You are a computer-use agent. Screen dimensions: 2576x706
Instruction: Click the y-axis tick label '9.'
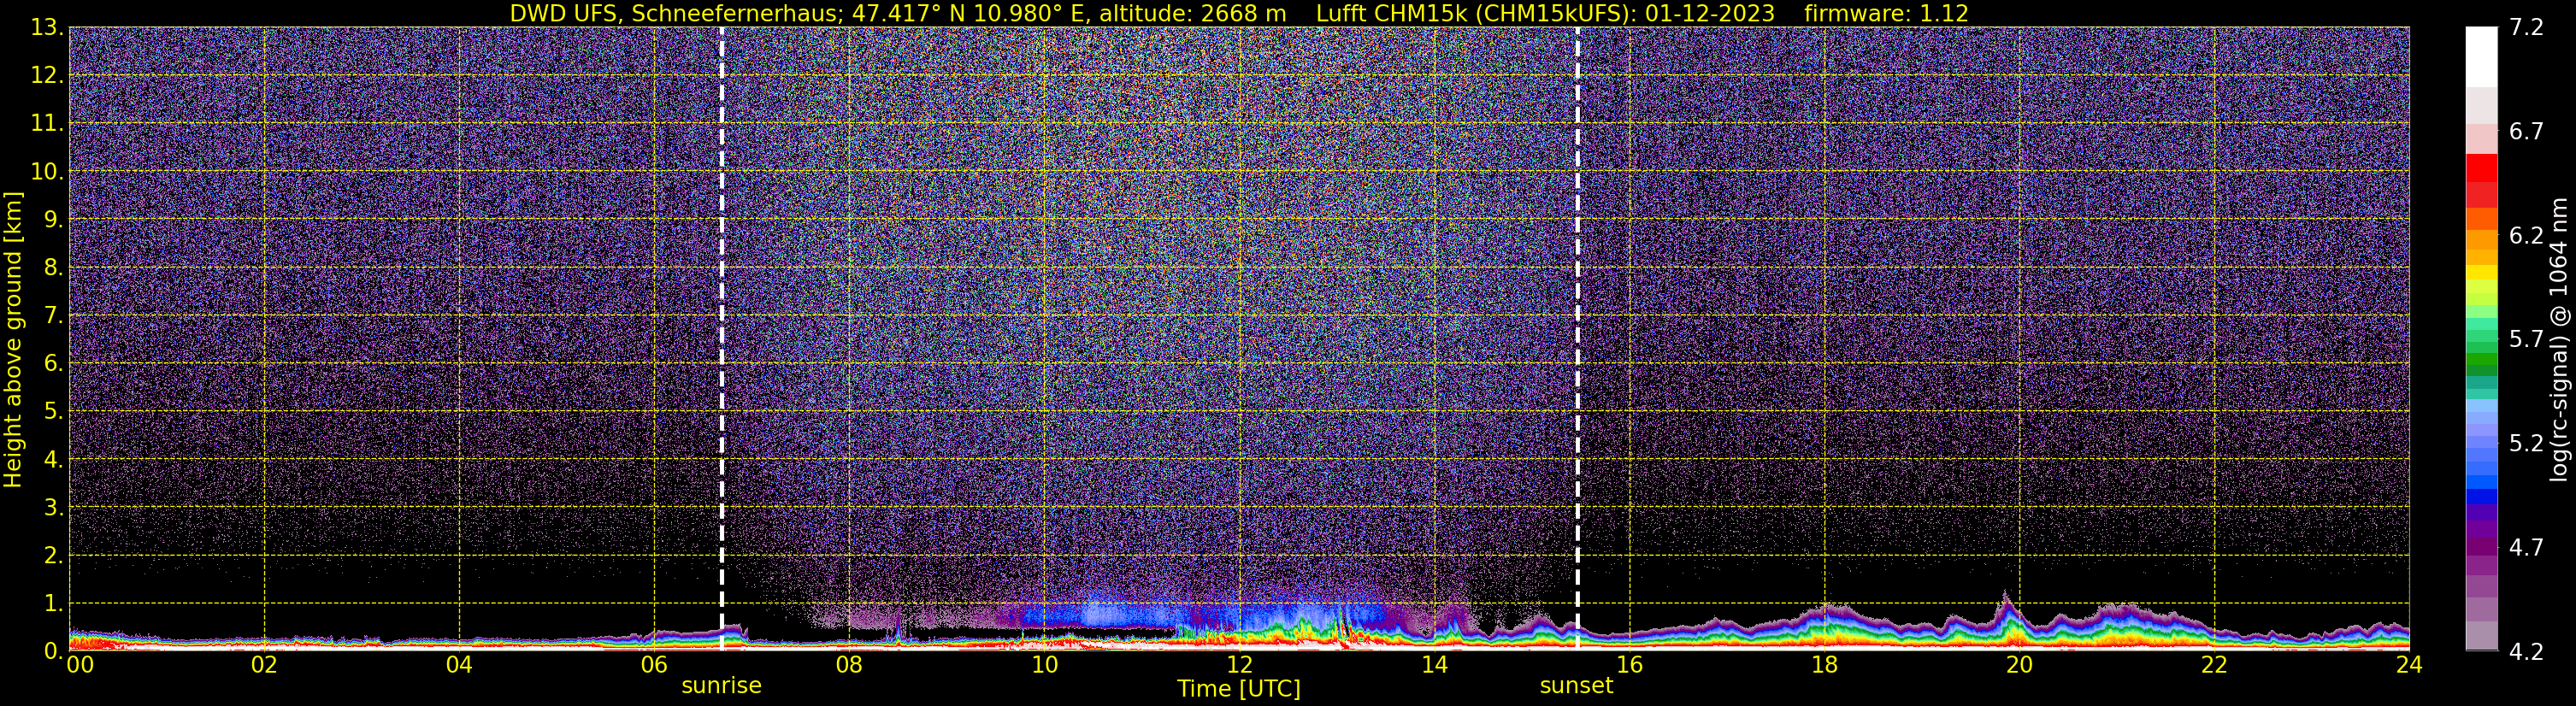[x=53, y=220]
